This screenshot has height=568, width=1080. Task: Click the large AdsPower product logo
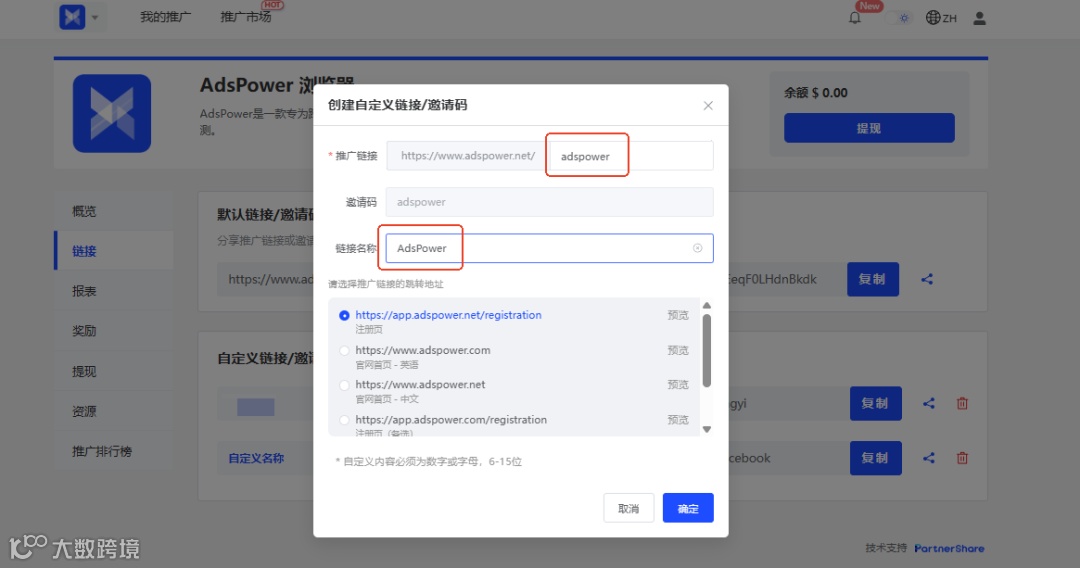coord(112,113)
